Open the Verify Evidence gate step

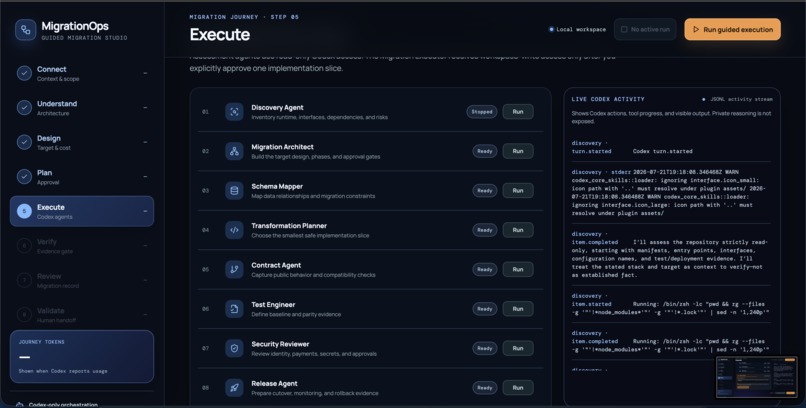click(82, 246)
